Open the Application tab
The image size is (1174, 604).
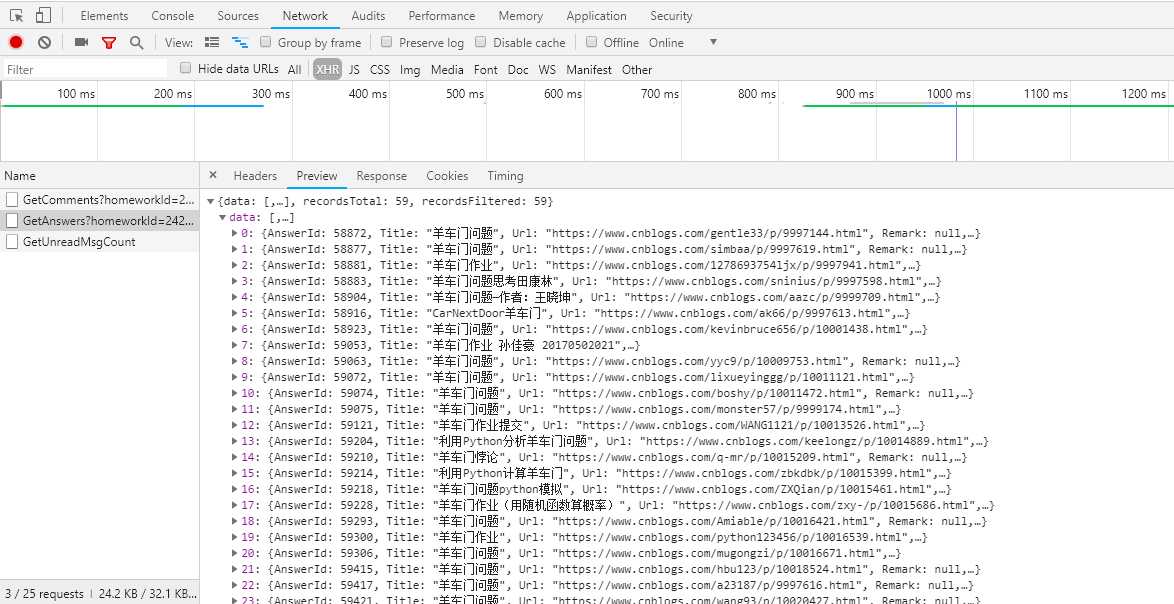pos(597,16)
